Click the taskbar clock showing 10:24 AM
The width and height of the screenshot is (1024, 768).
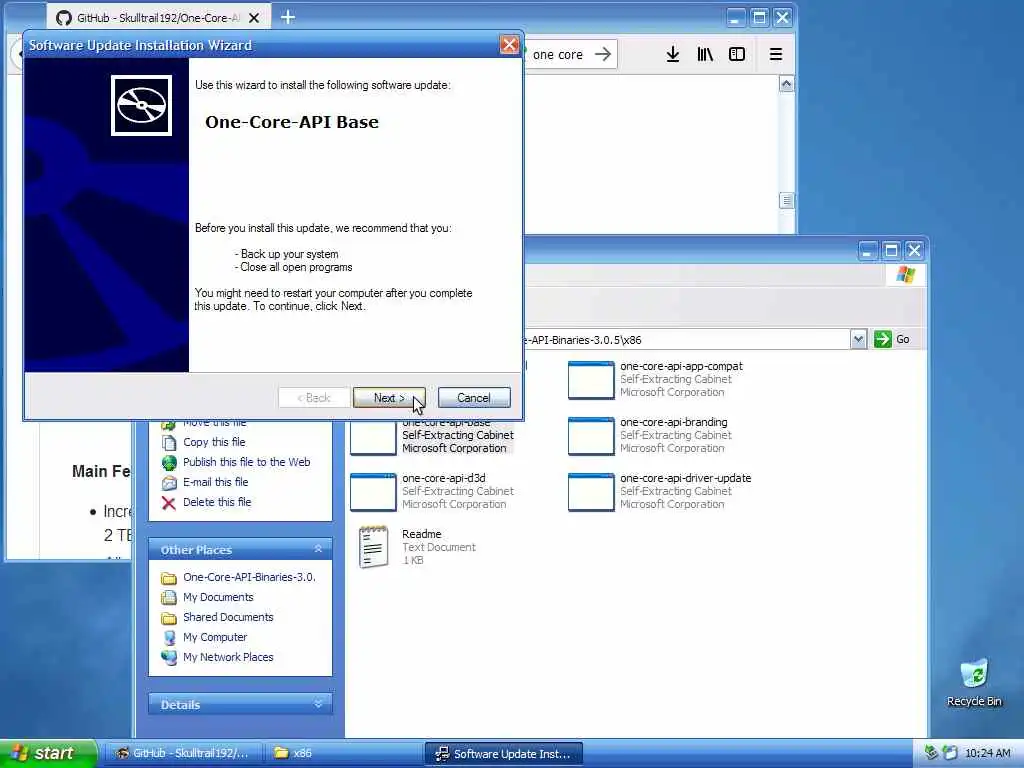tap(987, 754)
